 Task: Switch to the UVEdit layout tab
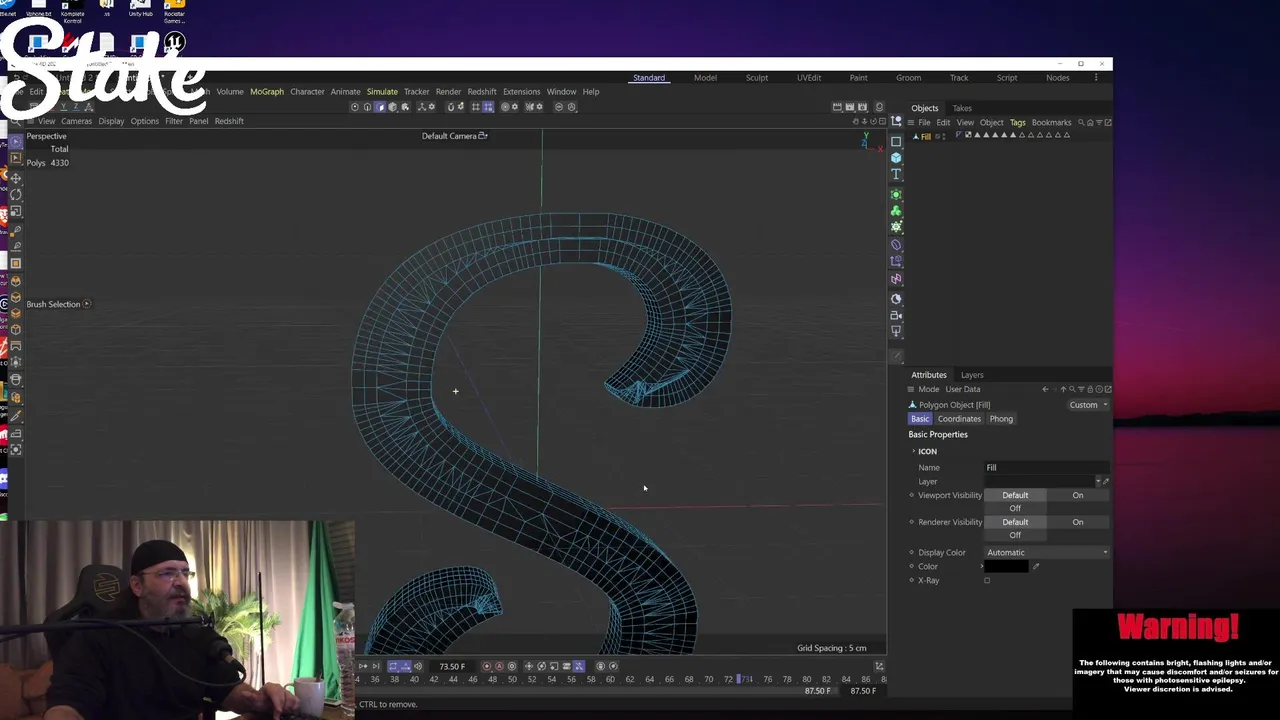[809, 78]
